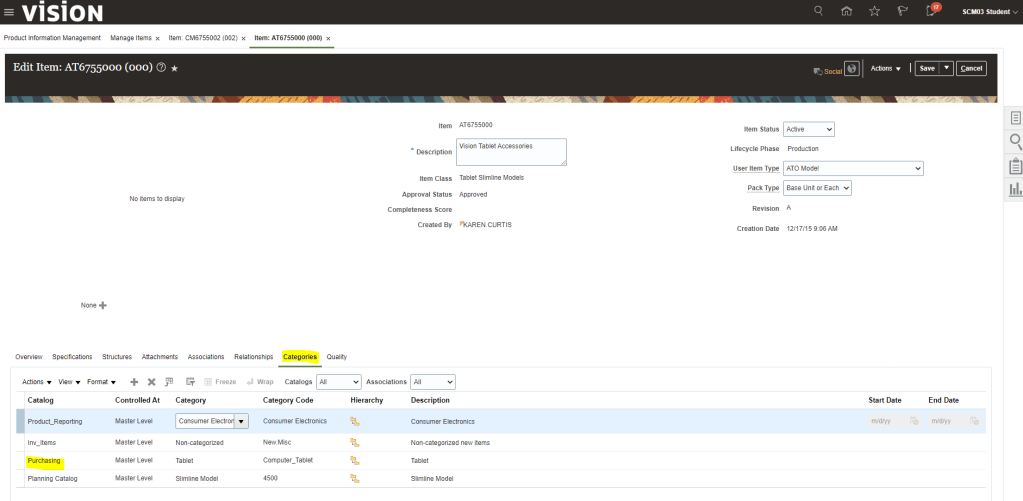Open the notifications bell with badge
The image size is (1023, 501).
pyautogui.click(x=932, y=11)
